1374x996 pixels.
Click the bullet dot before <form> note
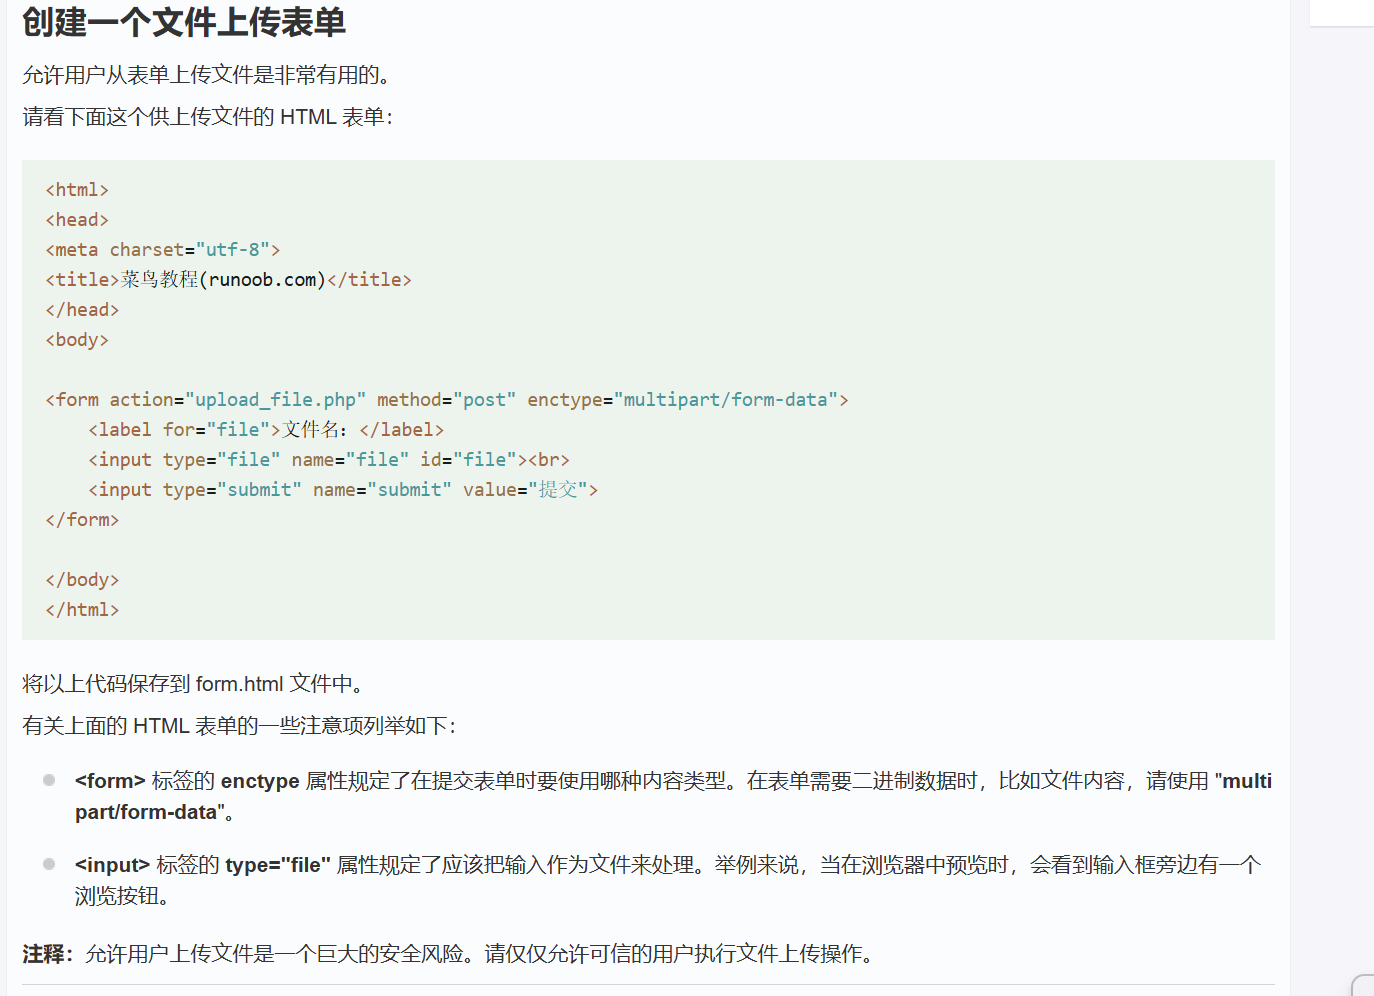pos(49,780)
